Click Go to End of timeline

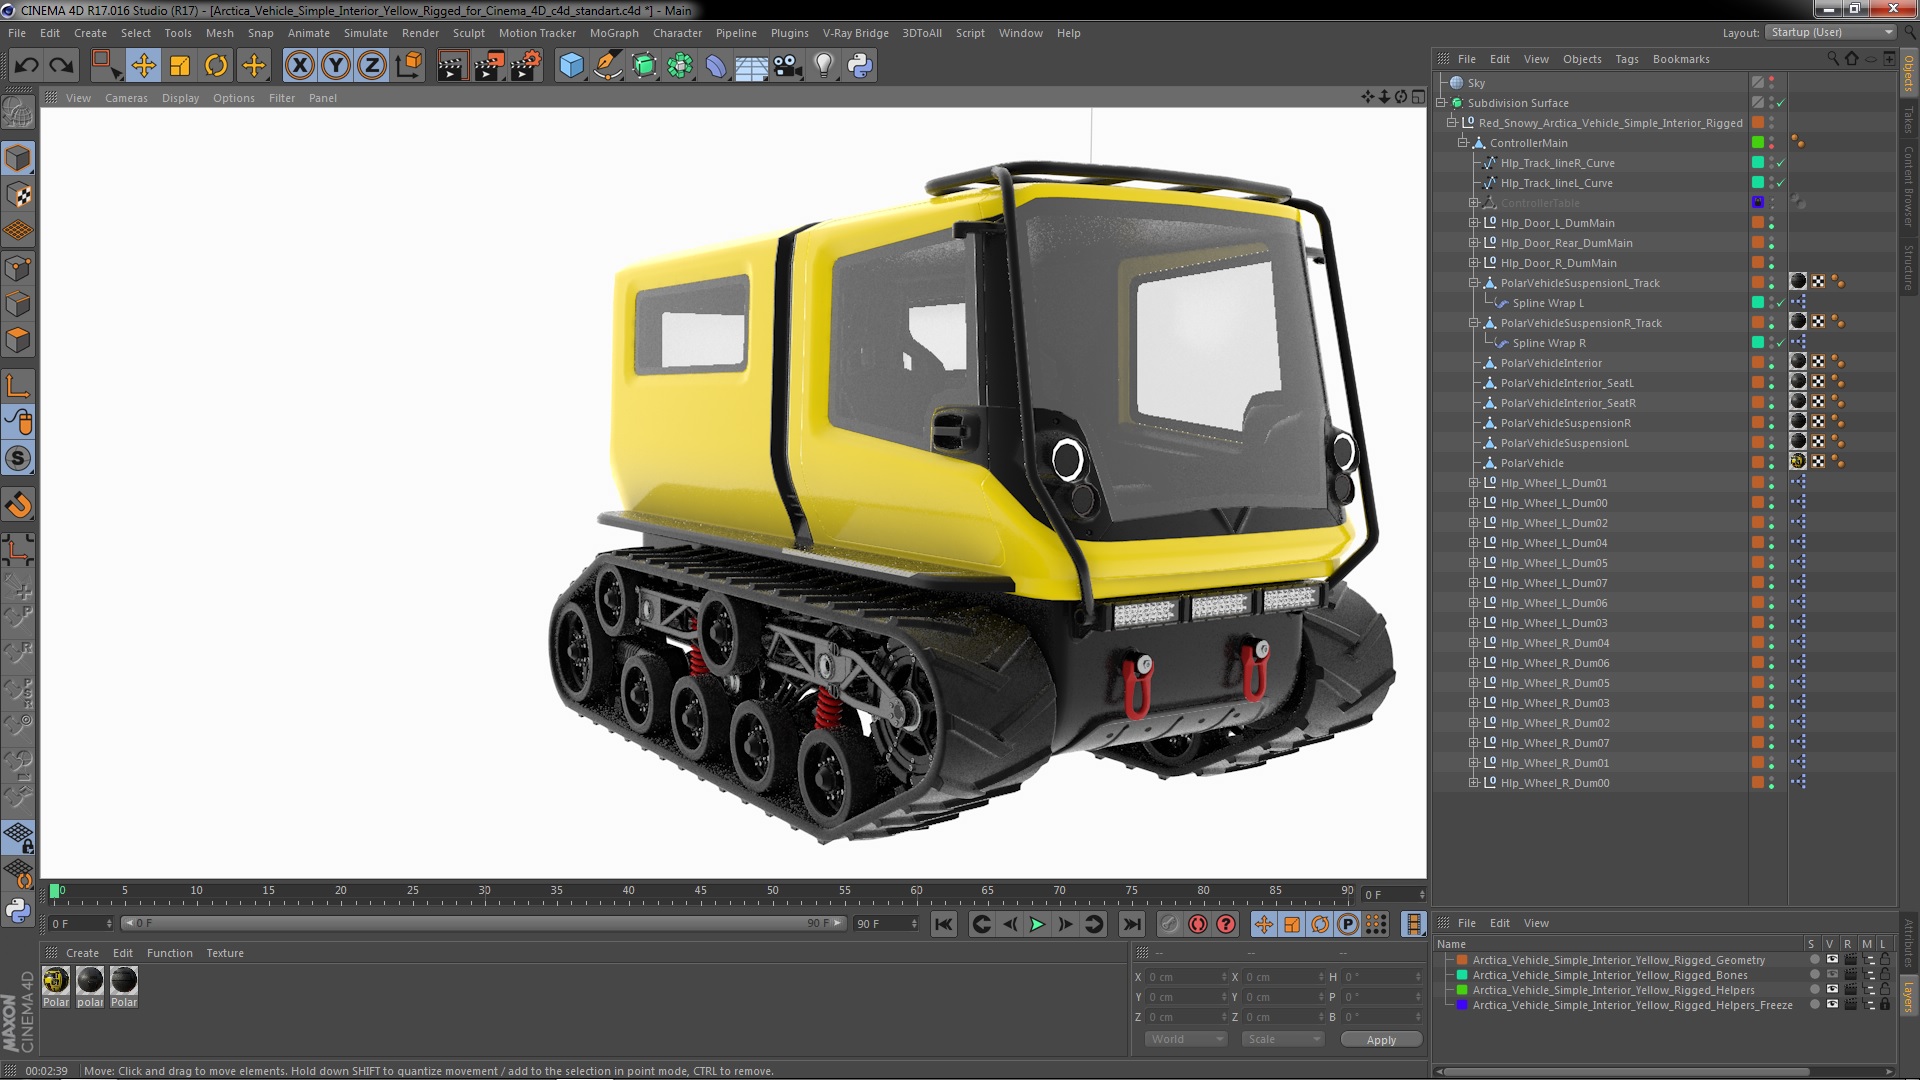tap(1131, 925)
